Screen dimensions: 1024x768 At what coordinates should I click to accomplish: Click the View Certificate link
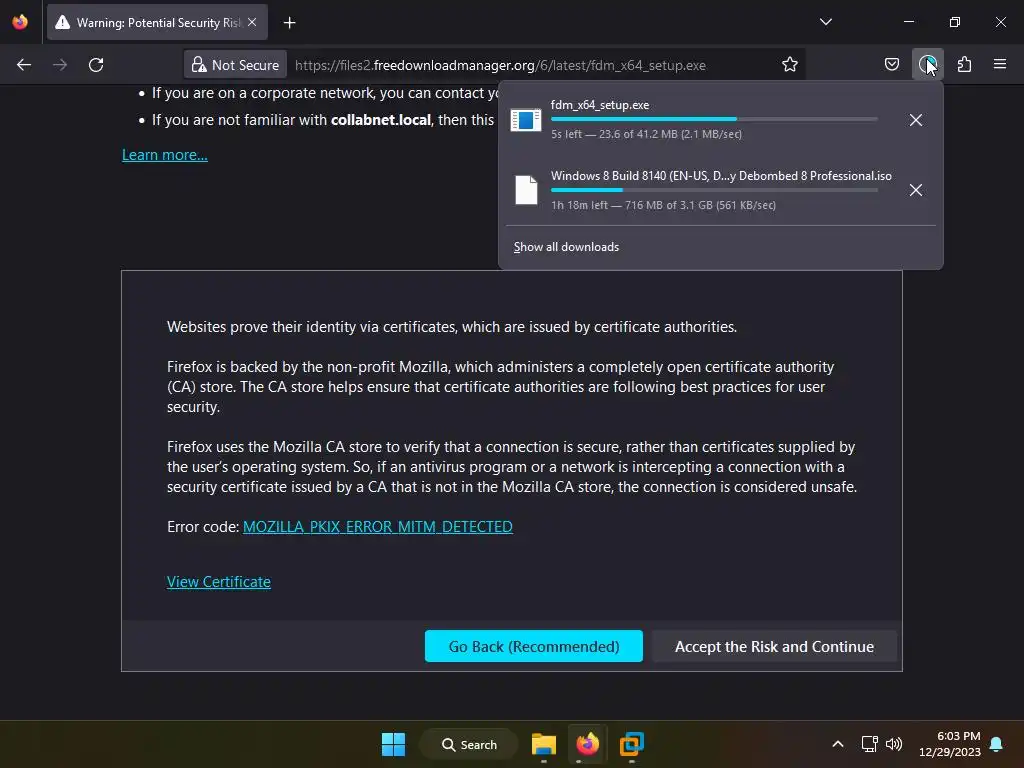tap(218, 581)
